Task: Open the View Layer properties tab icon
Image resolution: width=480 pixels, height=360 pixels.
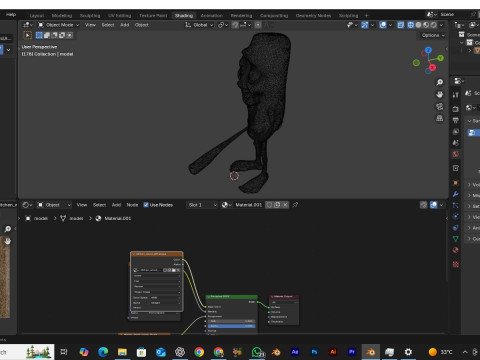Action: 456,132
